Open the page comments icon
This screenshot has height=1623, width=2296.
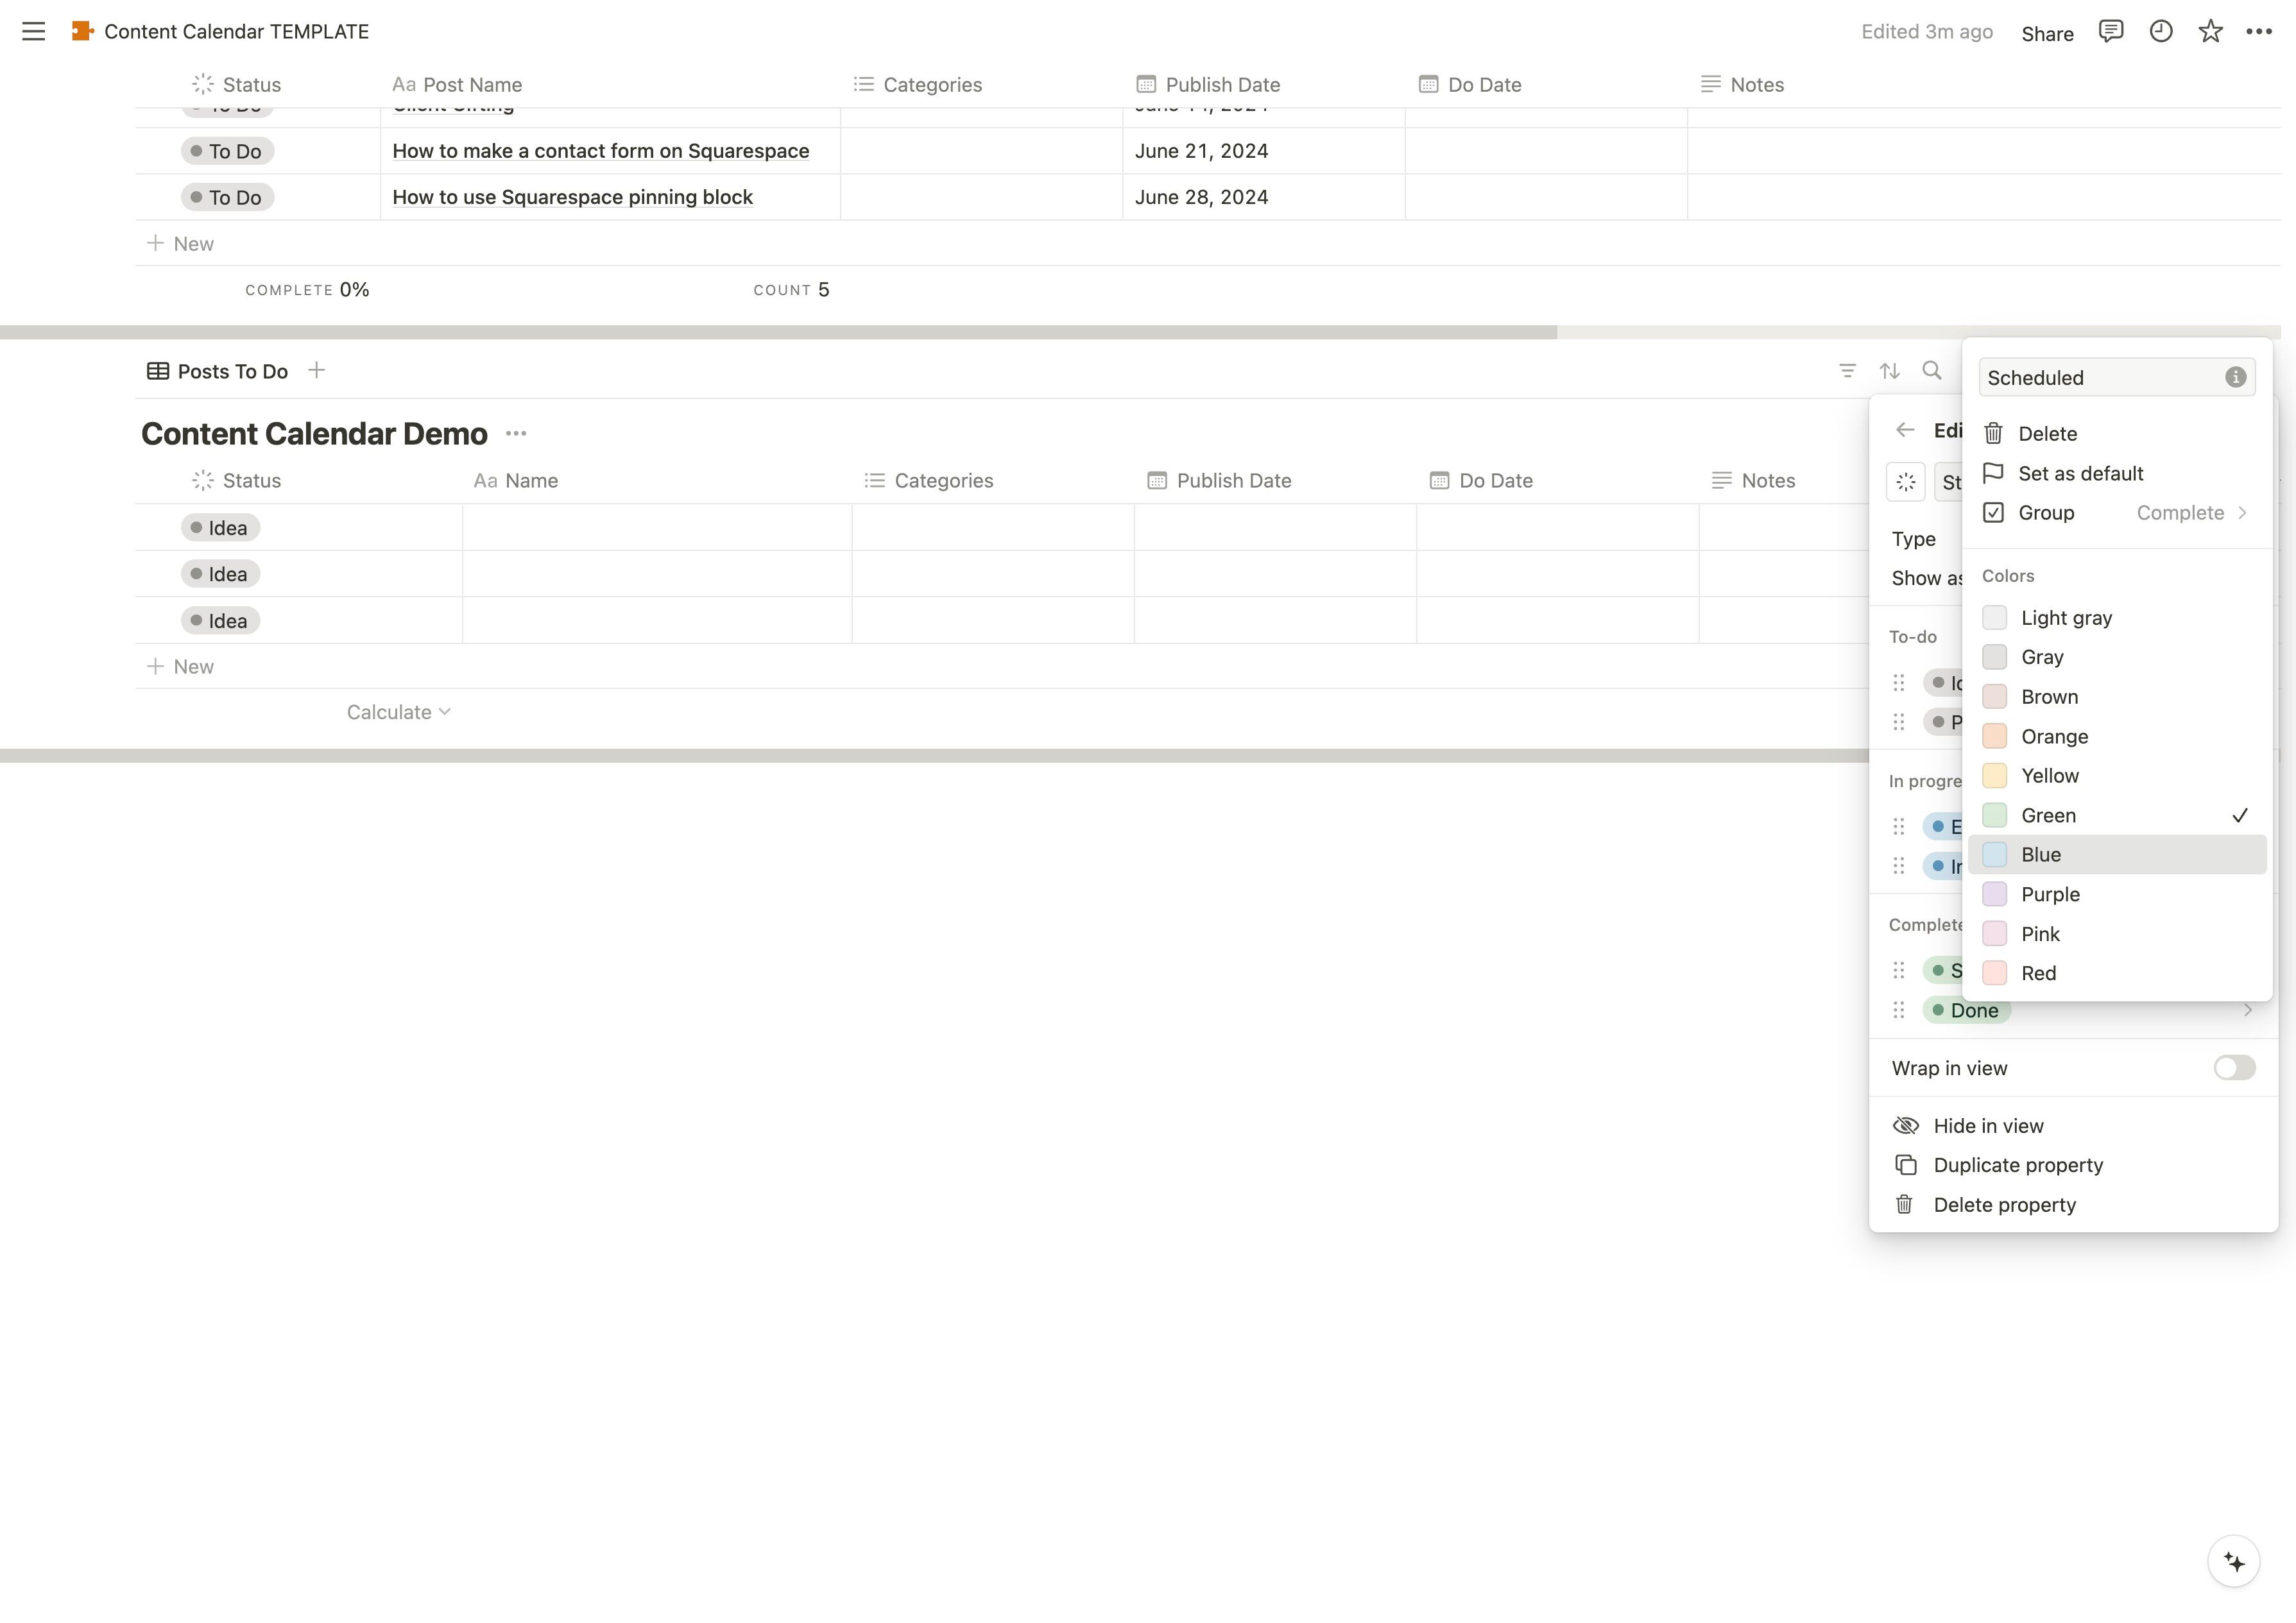[2110, 31]
